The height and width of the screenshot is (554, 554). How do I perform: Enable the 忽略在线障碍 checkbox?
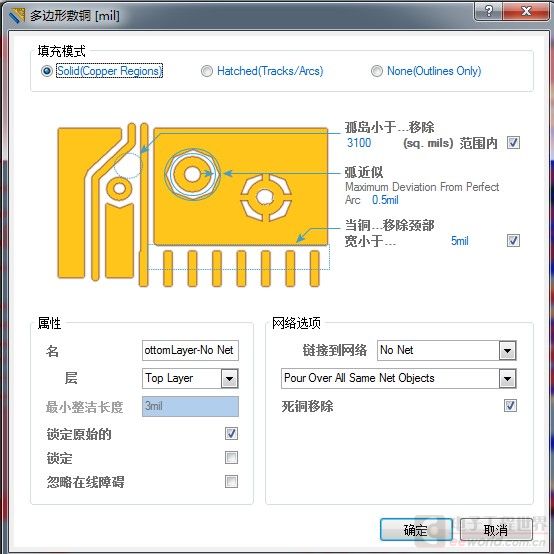231,481
